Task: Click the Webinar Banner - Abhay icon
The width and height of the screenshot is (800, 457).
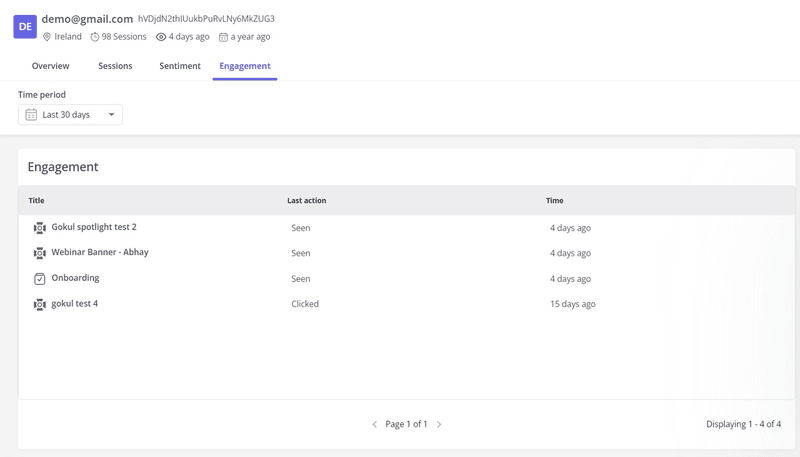Action: click(x=40, y=254)
